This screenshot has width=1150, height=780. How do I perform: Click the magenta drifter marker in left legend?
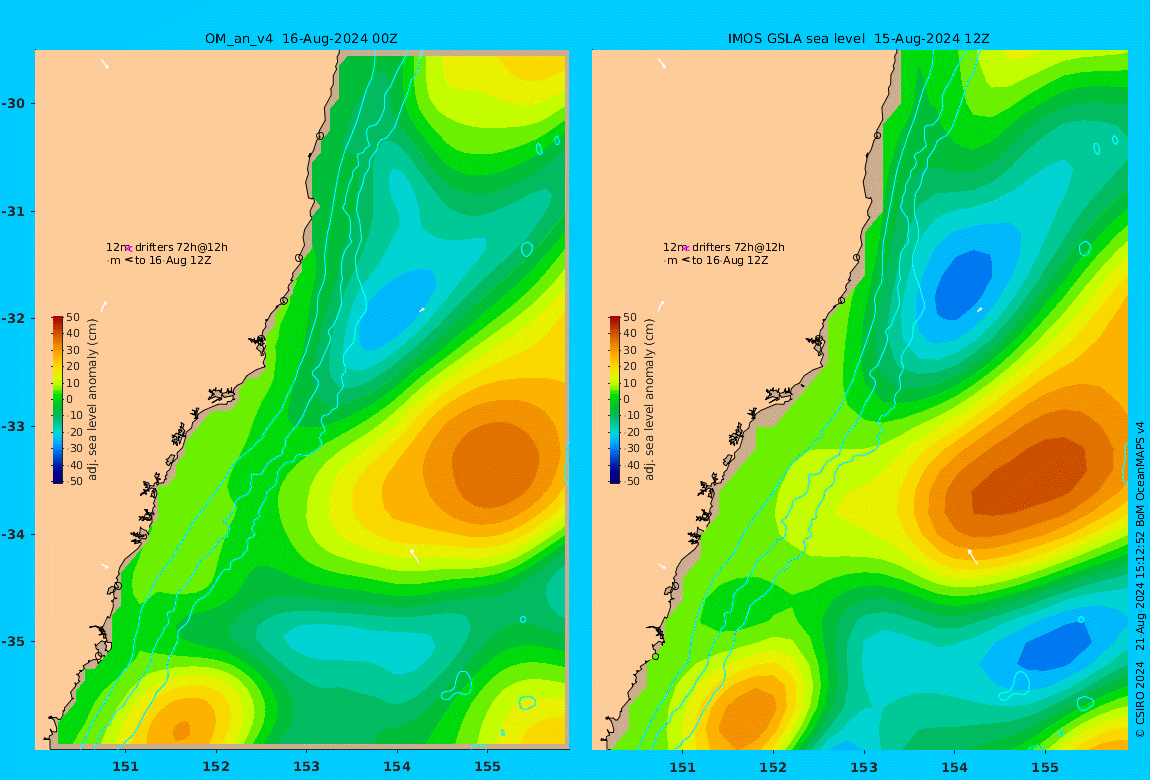(x=128, y=249)
